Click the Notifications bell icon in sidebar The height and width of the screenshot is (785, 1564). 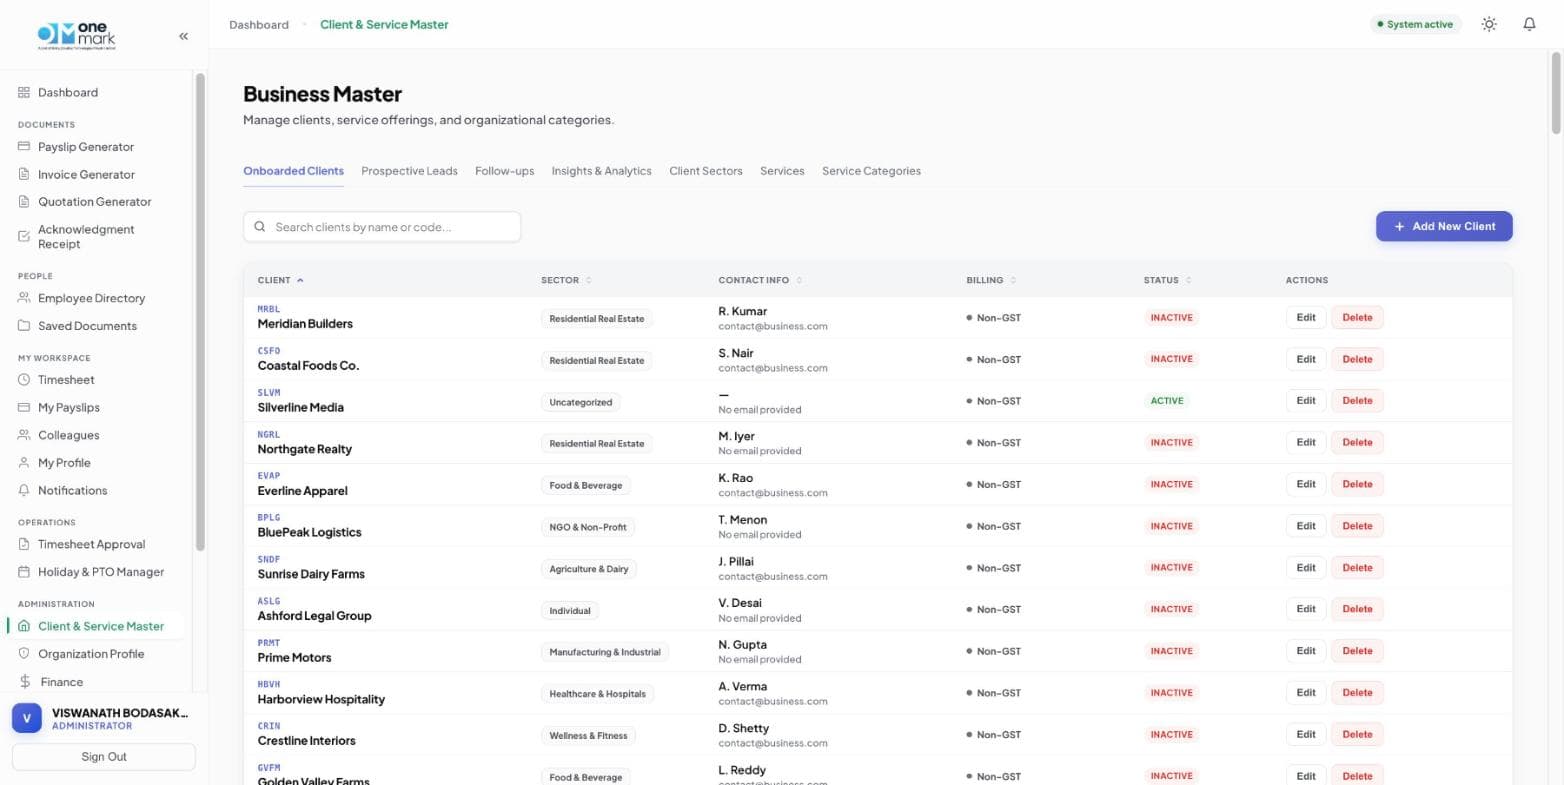[x=24, y=490]
